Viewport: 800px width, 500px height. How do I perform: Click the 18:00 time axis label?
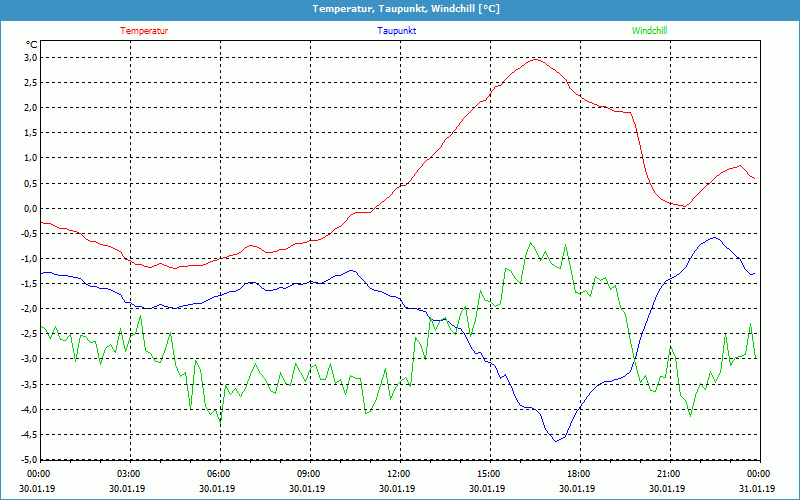580,474
